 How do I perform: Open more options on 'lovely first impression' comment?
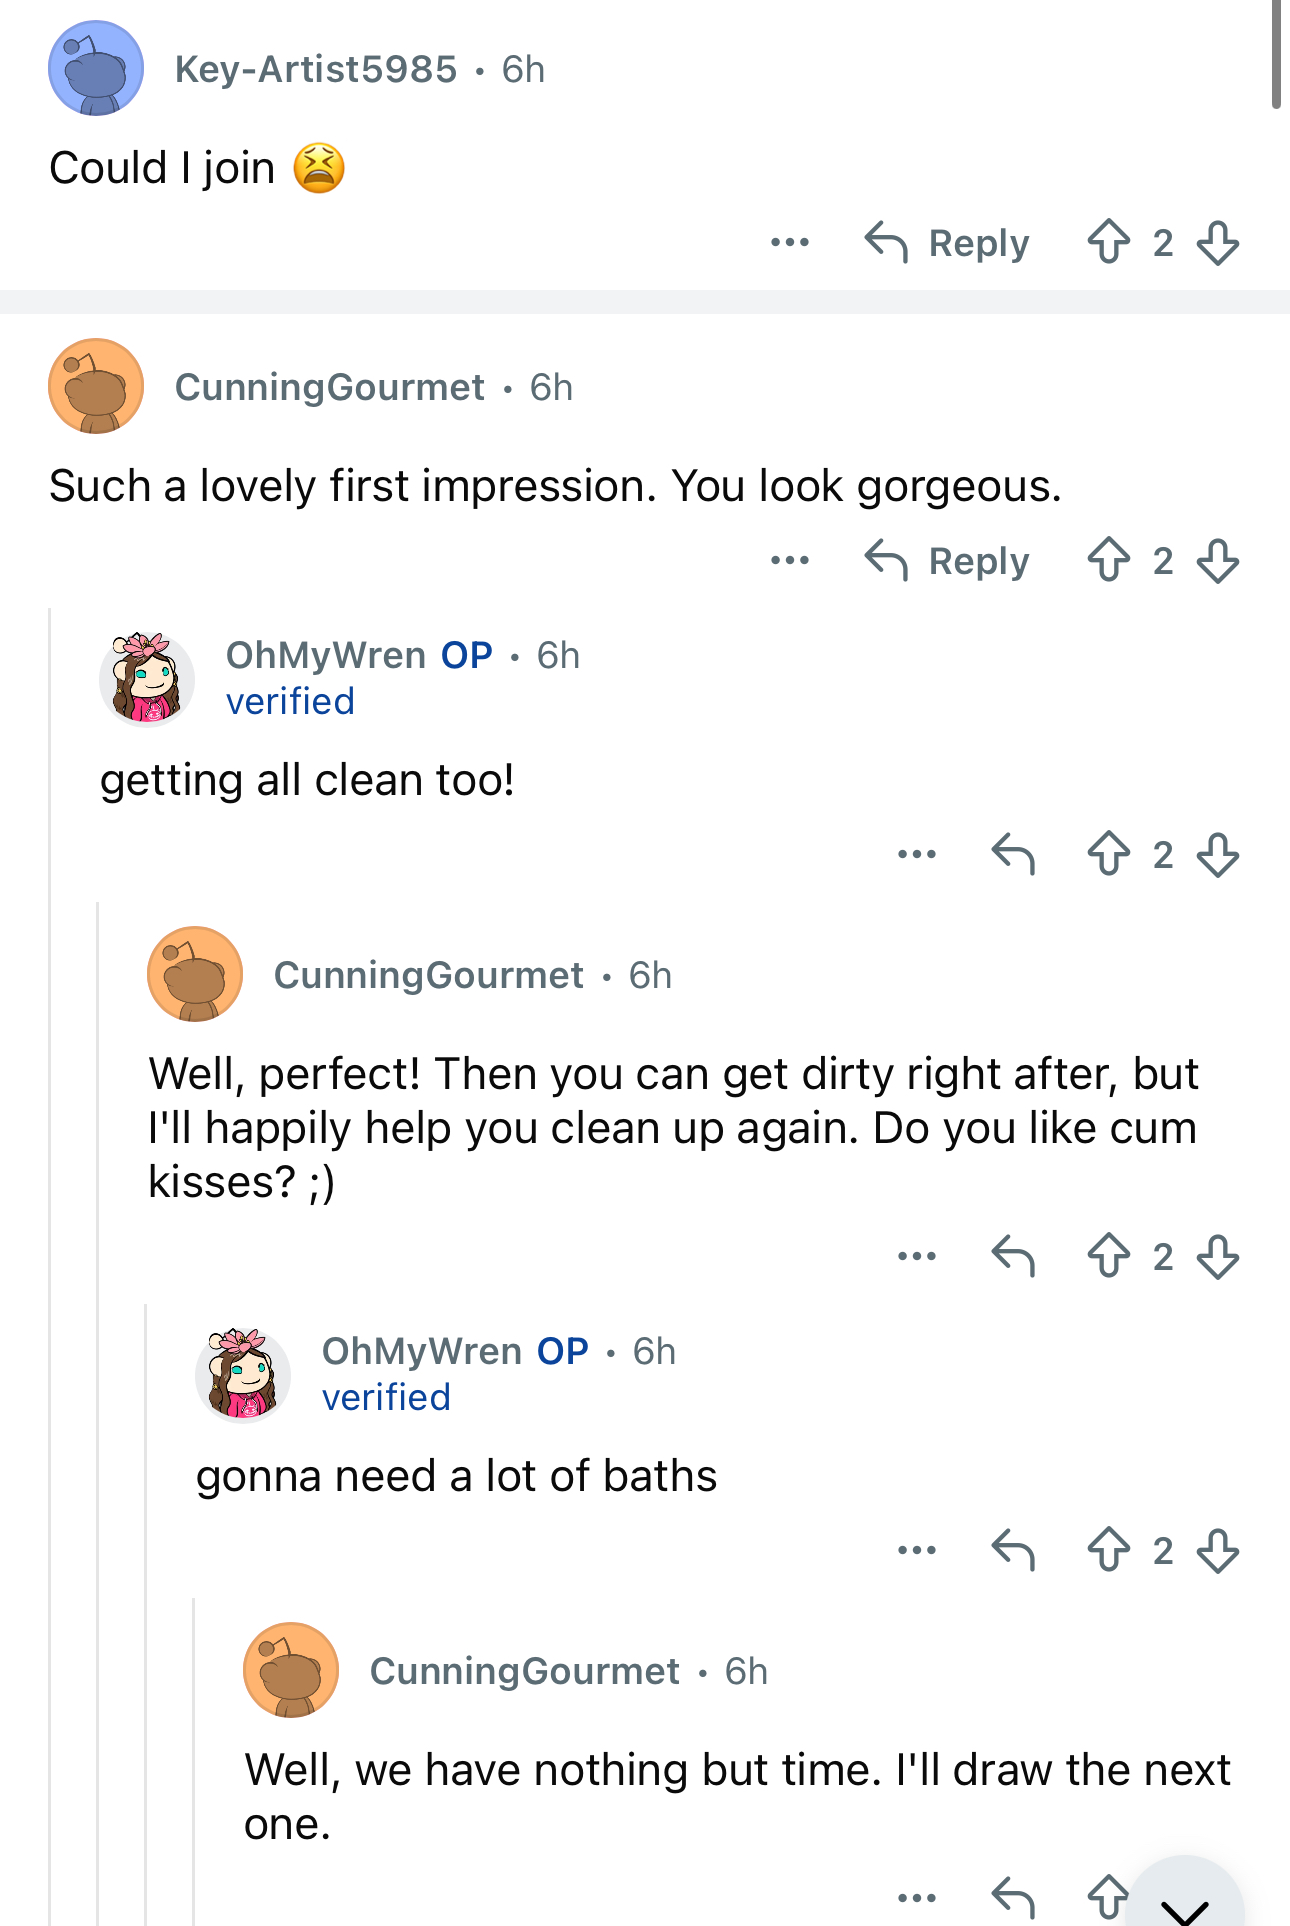(790, 560)
